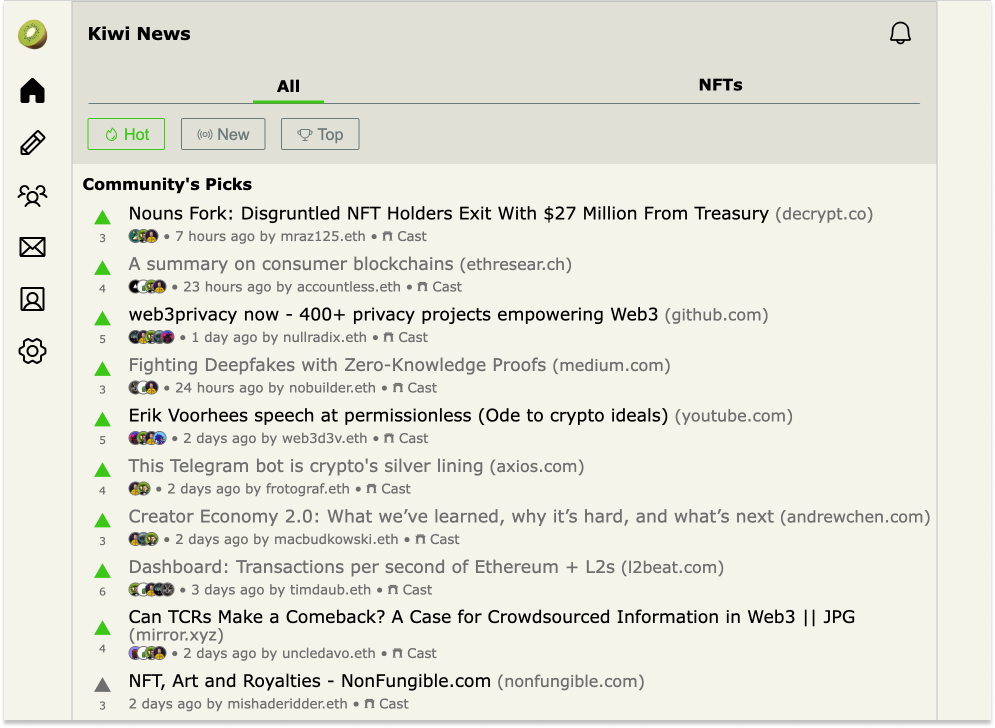Click the Kiwi fruit logo icon
Screen dimensions: 995x728
click(x=32, y=34)
